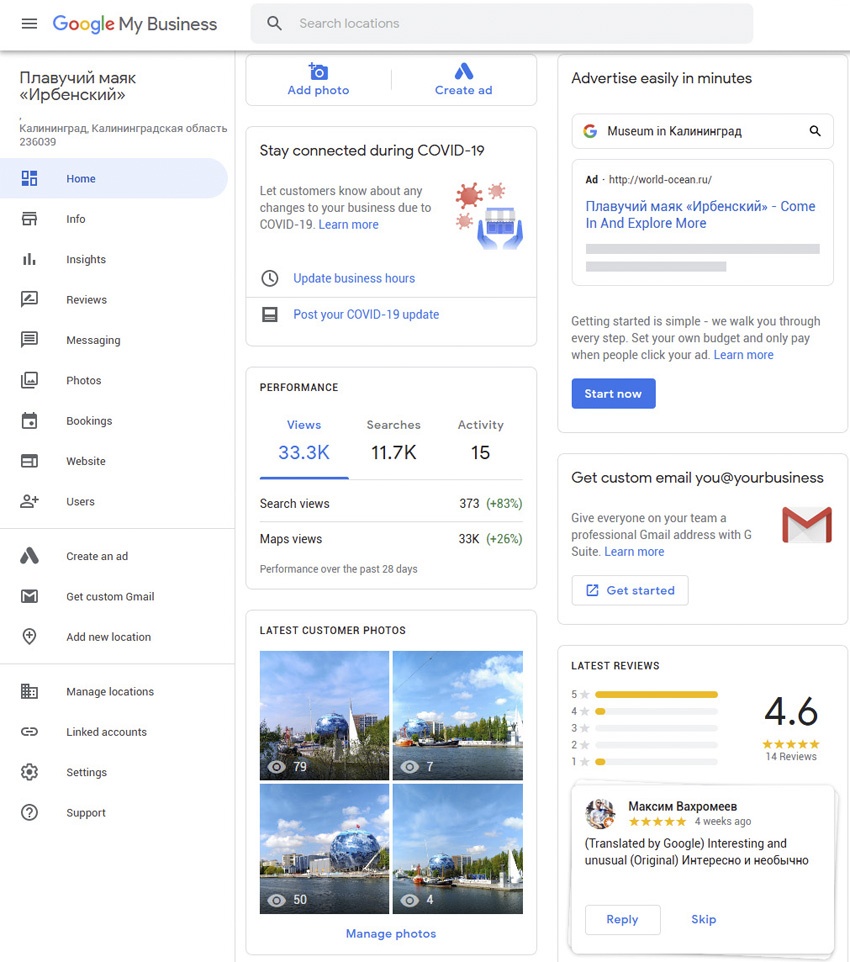Viewport: 850px width, 962px height.
Task: Click the Website icon in sidebar
Action: pyautogui.click(x=29, y=461)
